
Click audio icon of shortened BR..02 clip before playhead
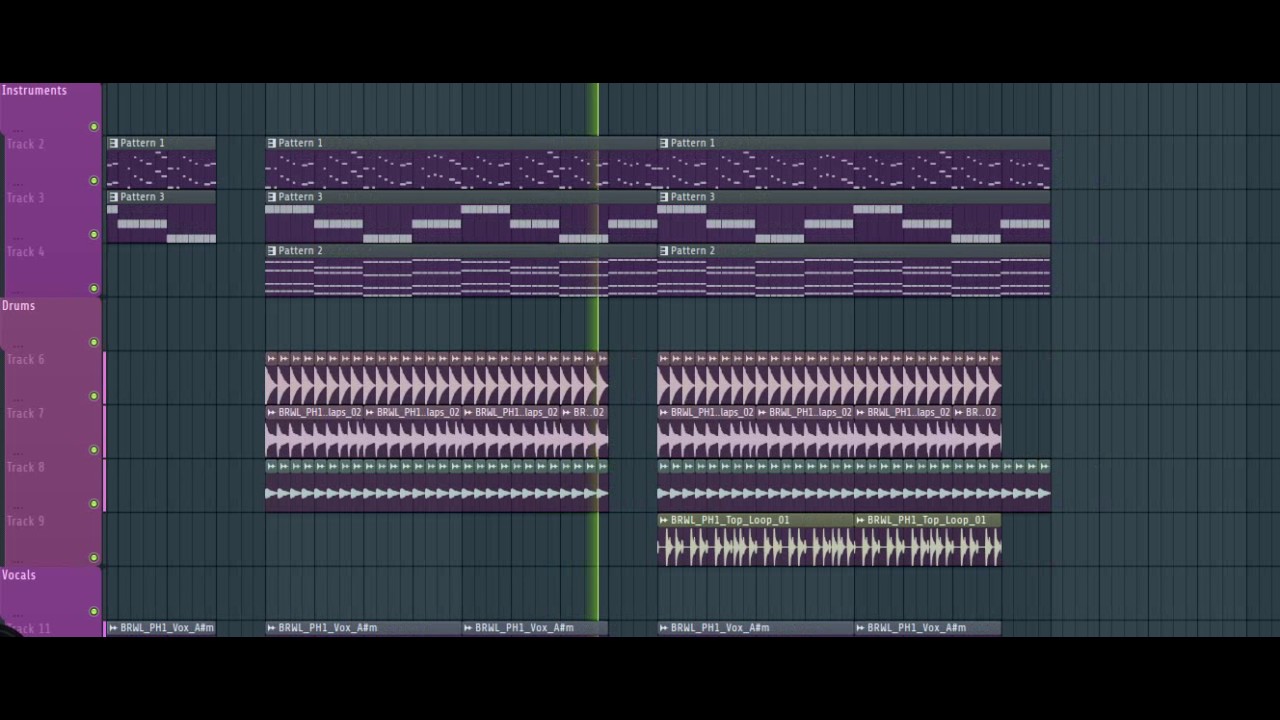[566, 412]
